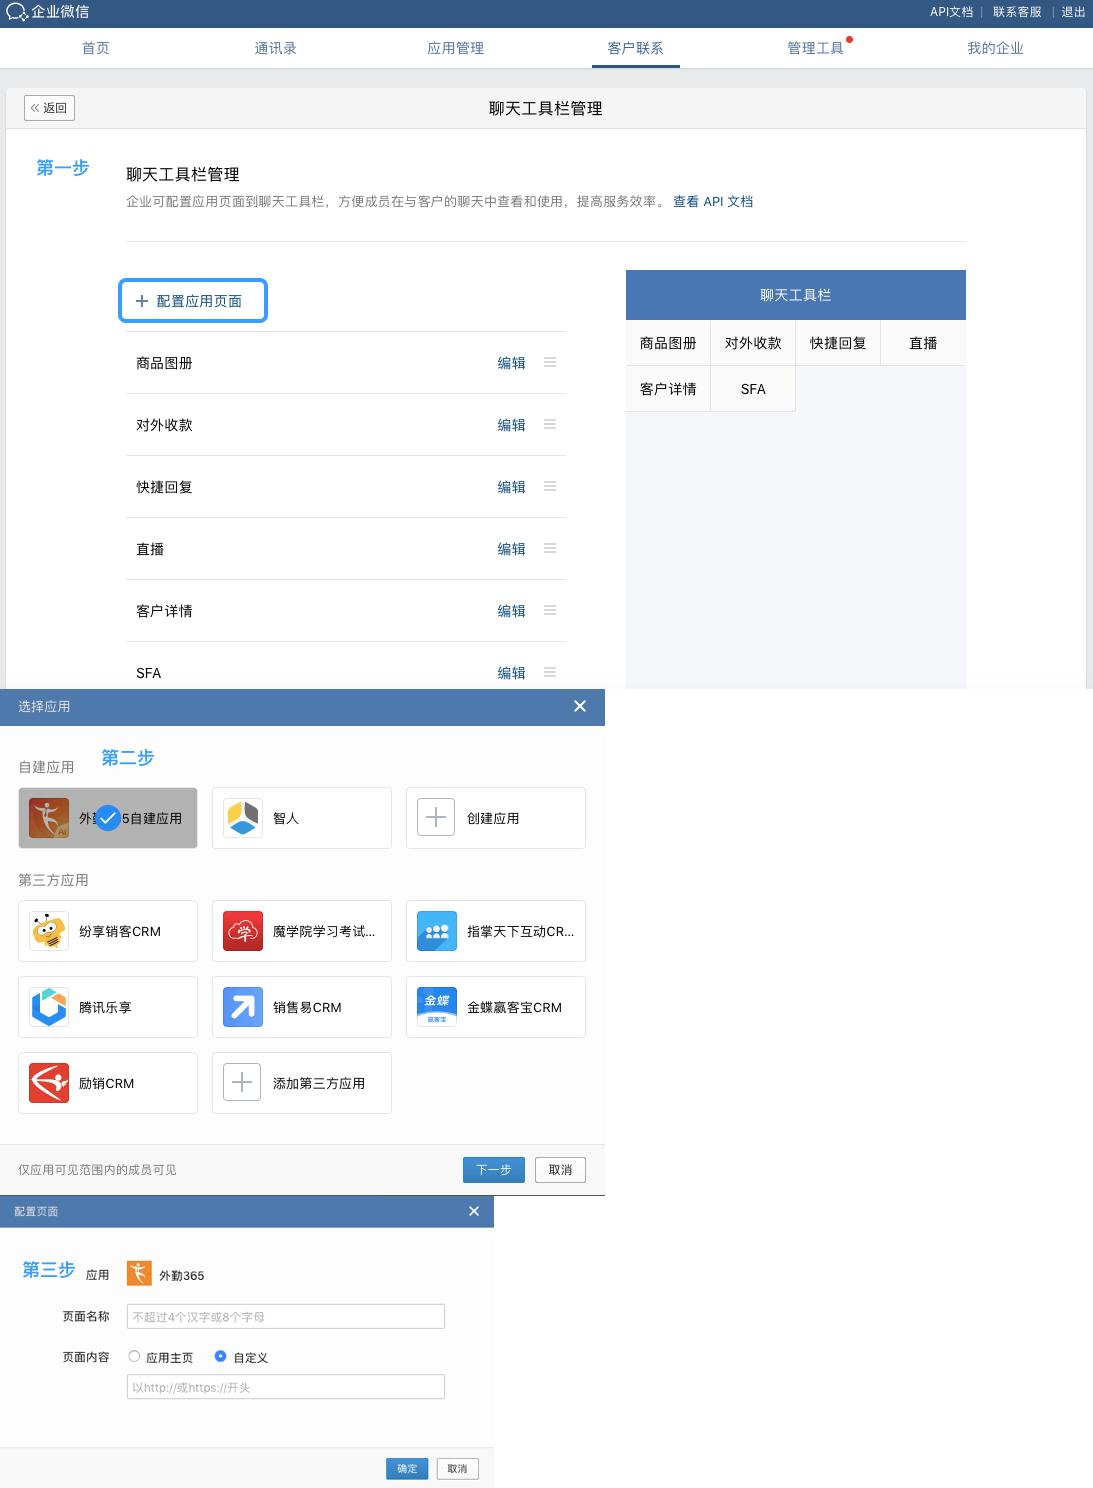
Task: Select the 智人 app icon
Action: tap(243, 818)
